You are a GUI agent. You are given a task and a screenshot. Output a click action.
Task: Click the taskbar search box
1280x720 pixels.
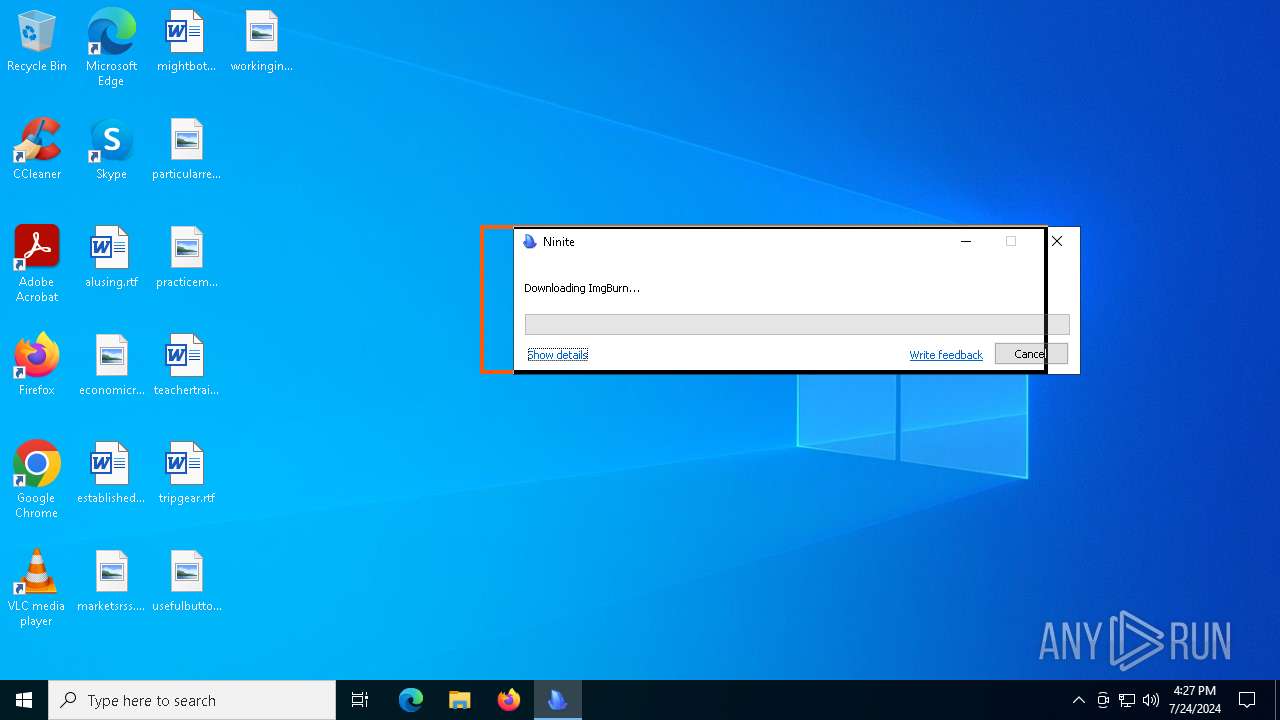tap(192, 700)
